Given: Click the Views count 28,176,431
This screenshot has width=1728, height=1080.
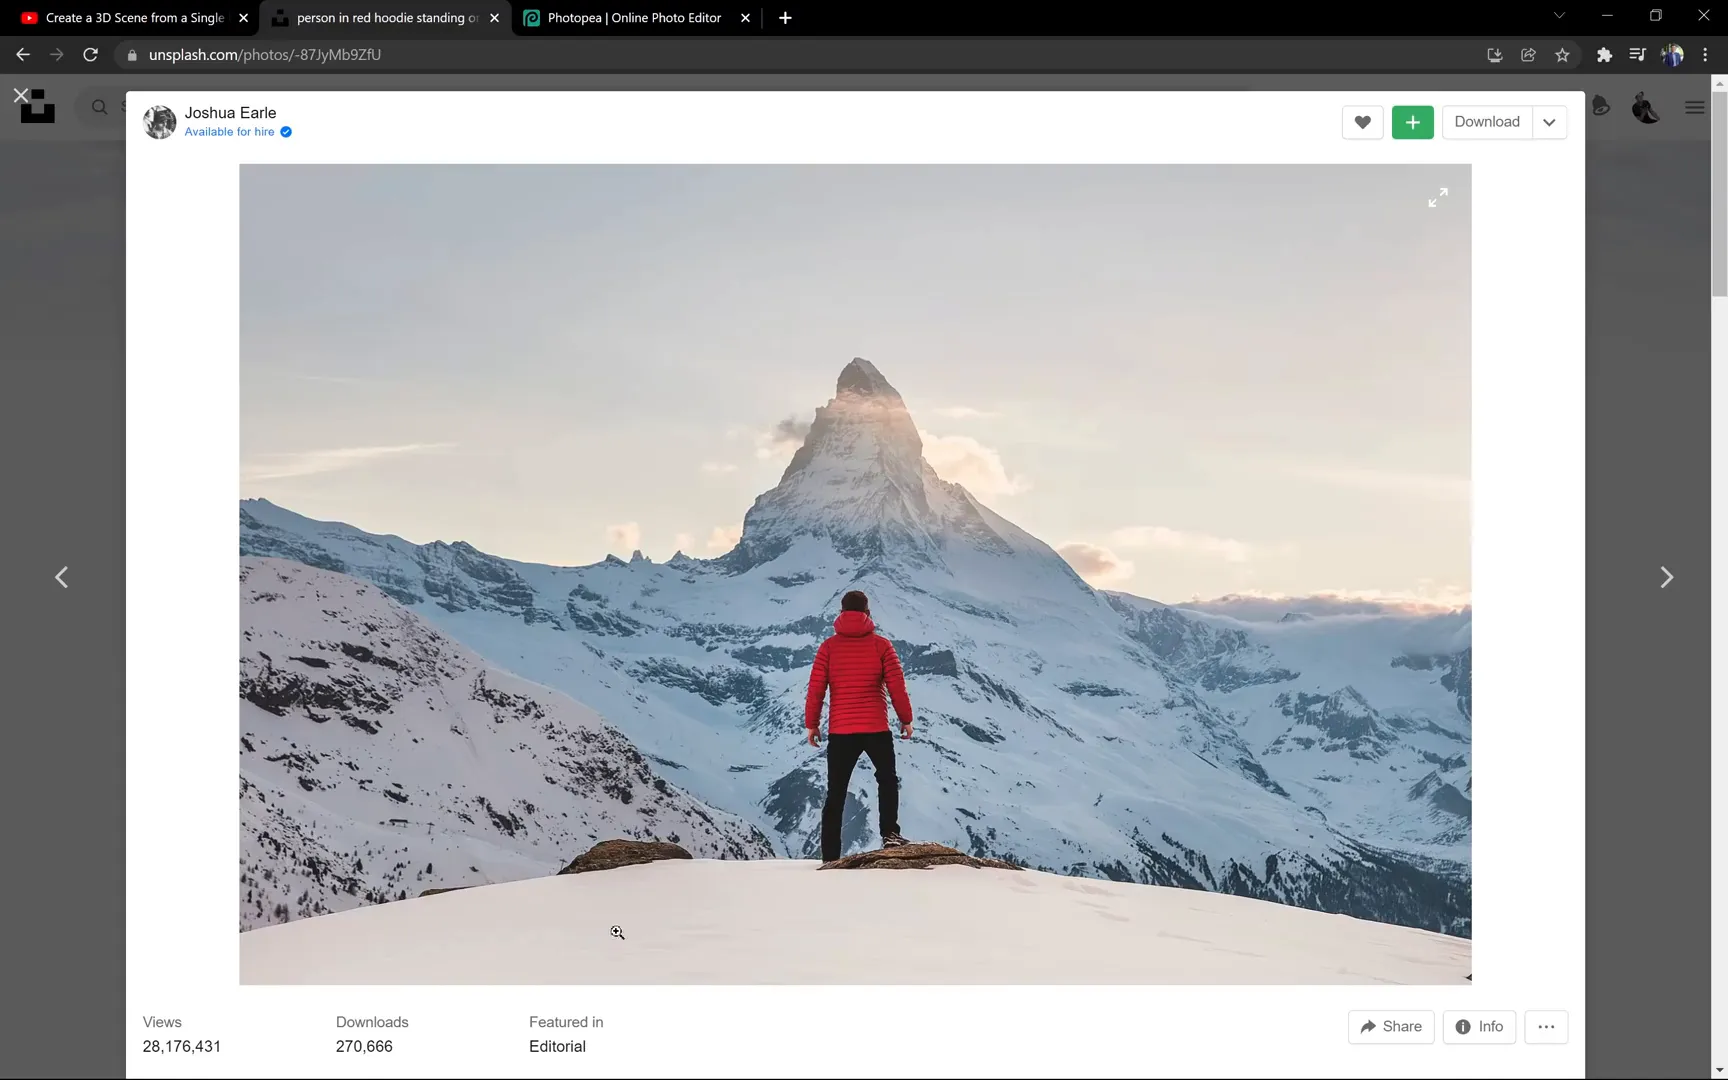Looking at the screenshot, I should pyautogui.click(x=181, y=1046).
